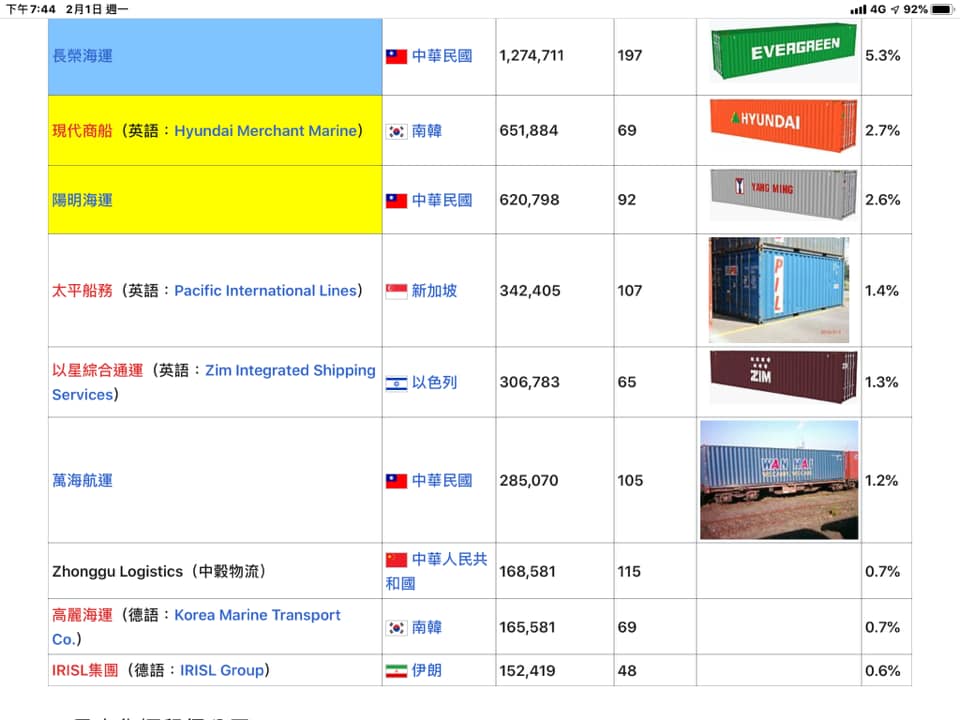Select the 285,070 capacity value
Viewport: 960px width, 720px height.
529,481
